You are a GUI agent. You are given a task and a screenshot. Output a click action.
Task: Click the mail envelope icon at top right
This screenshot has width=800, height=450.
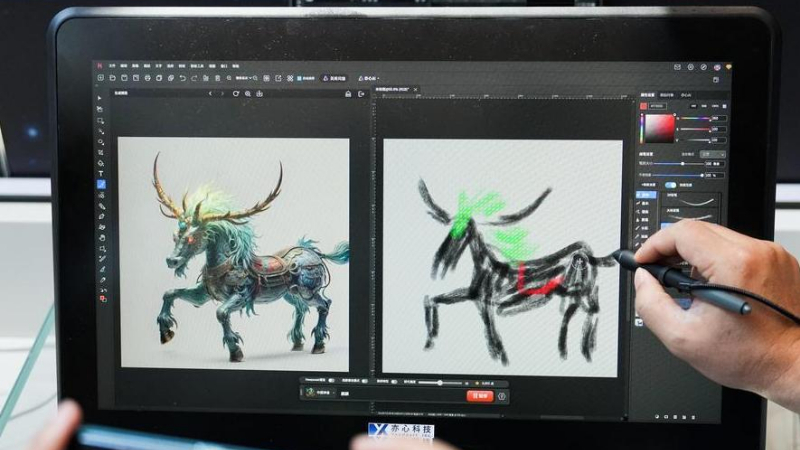click(x=677, y=67)
